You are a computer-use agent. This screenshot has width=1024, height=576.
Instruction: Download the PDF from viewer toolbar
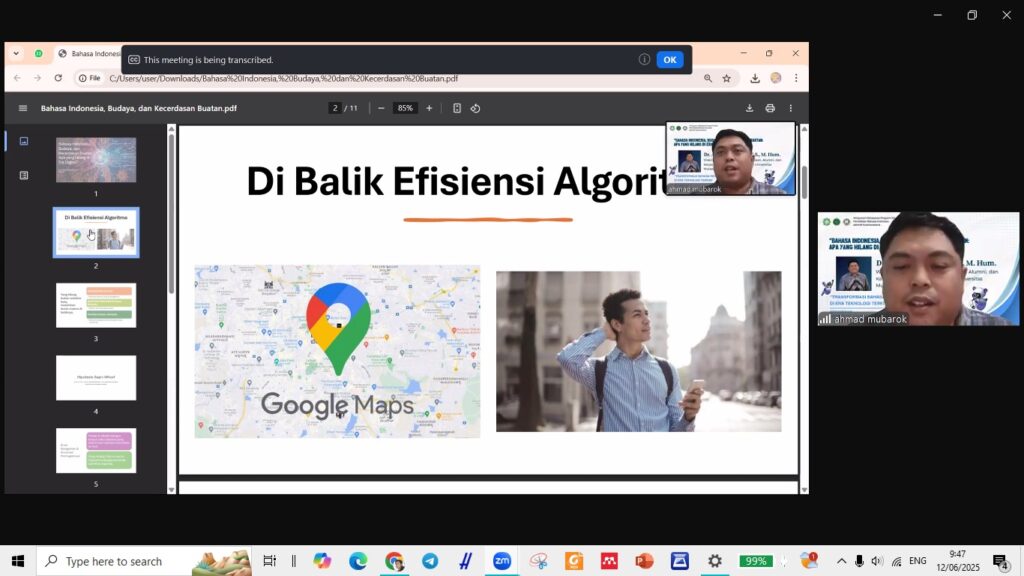point(750,108)
